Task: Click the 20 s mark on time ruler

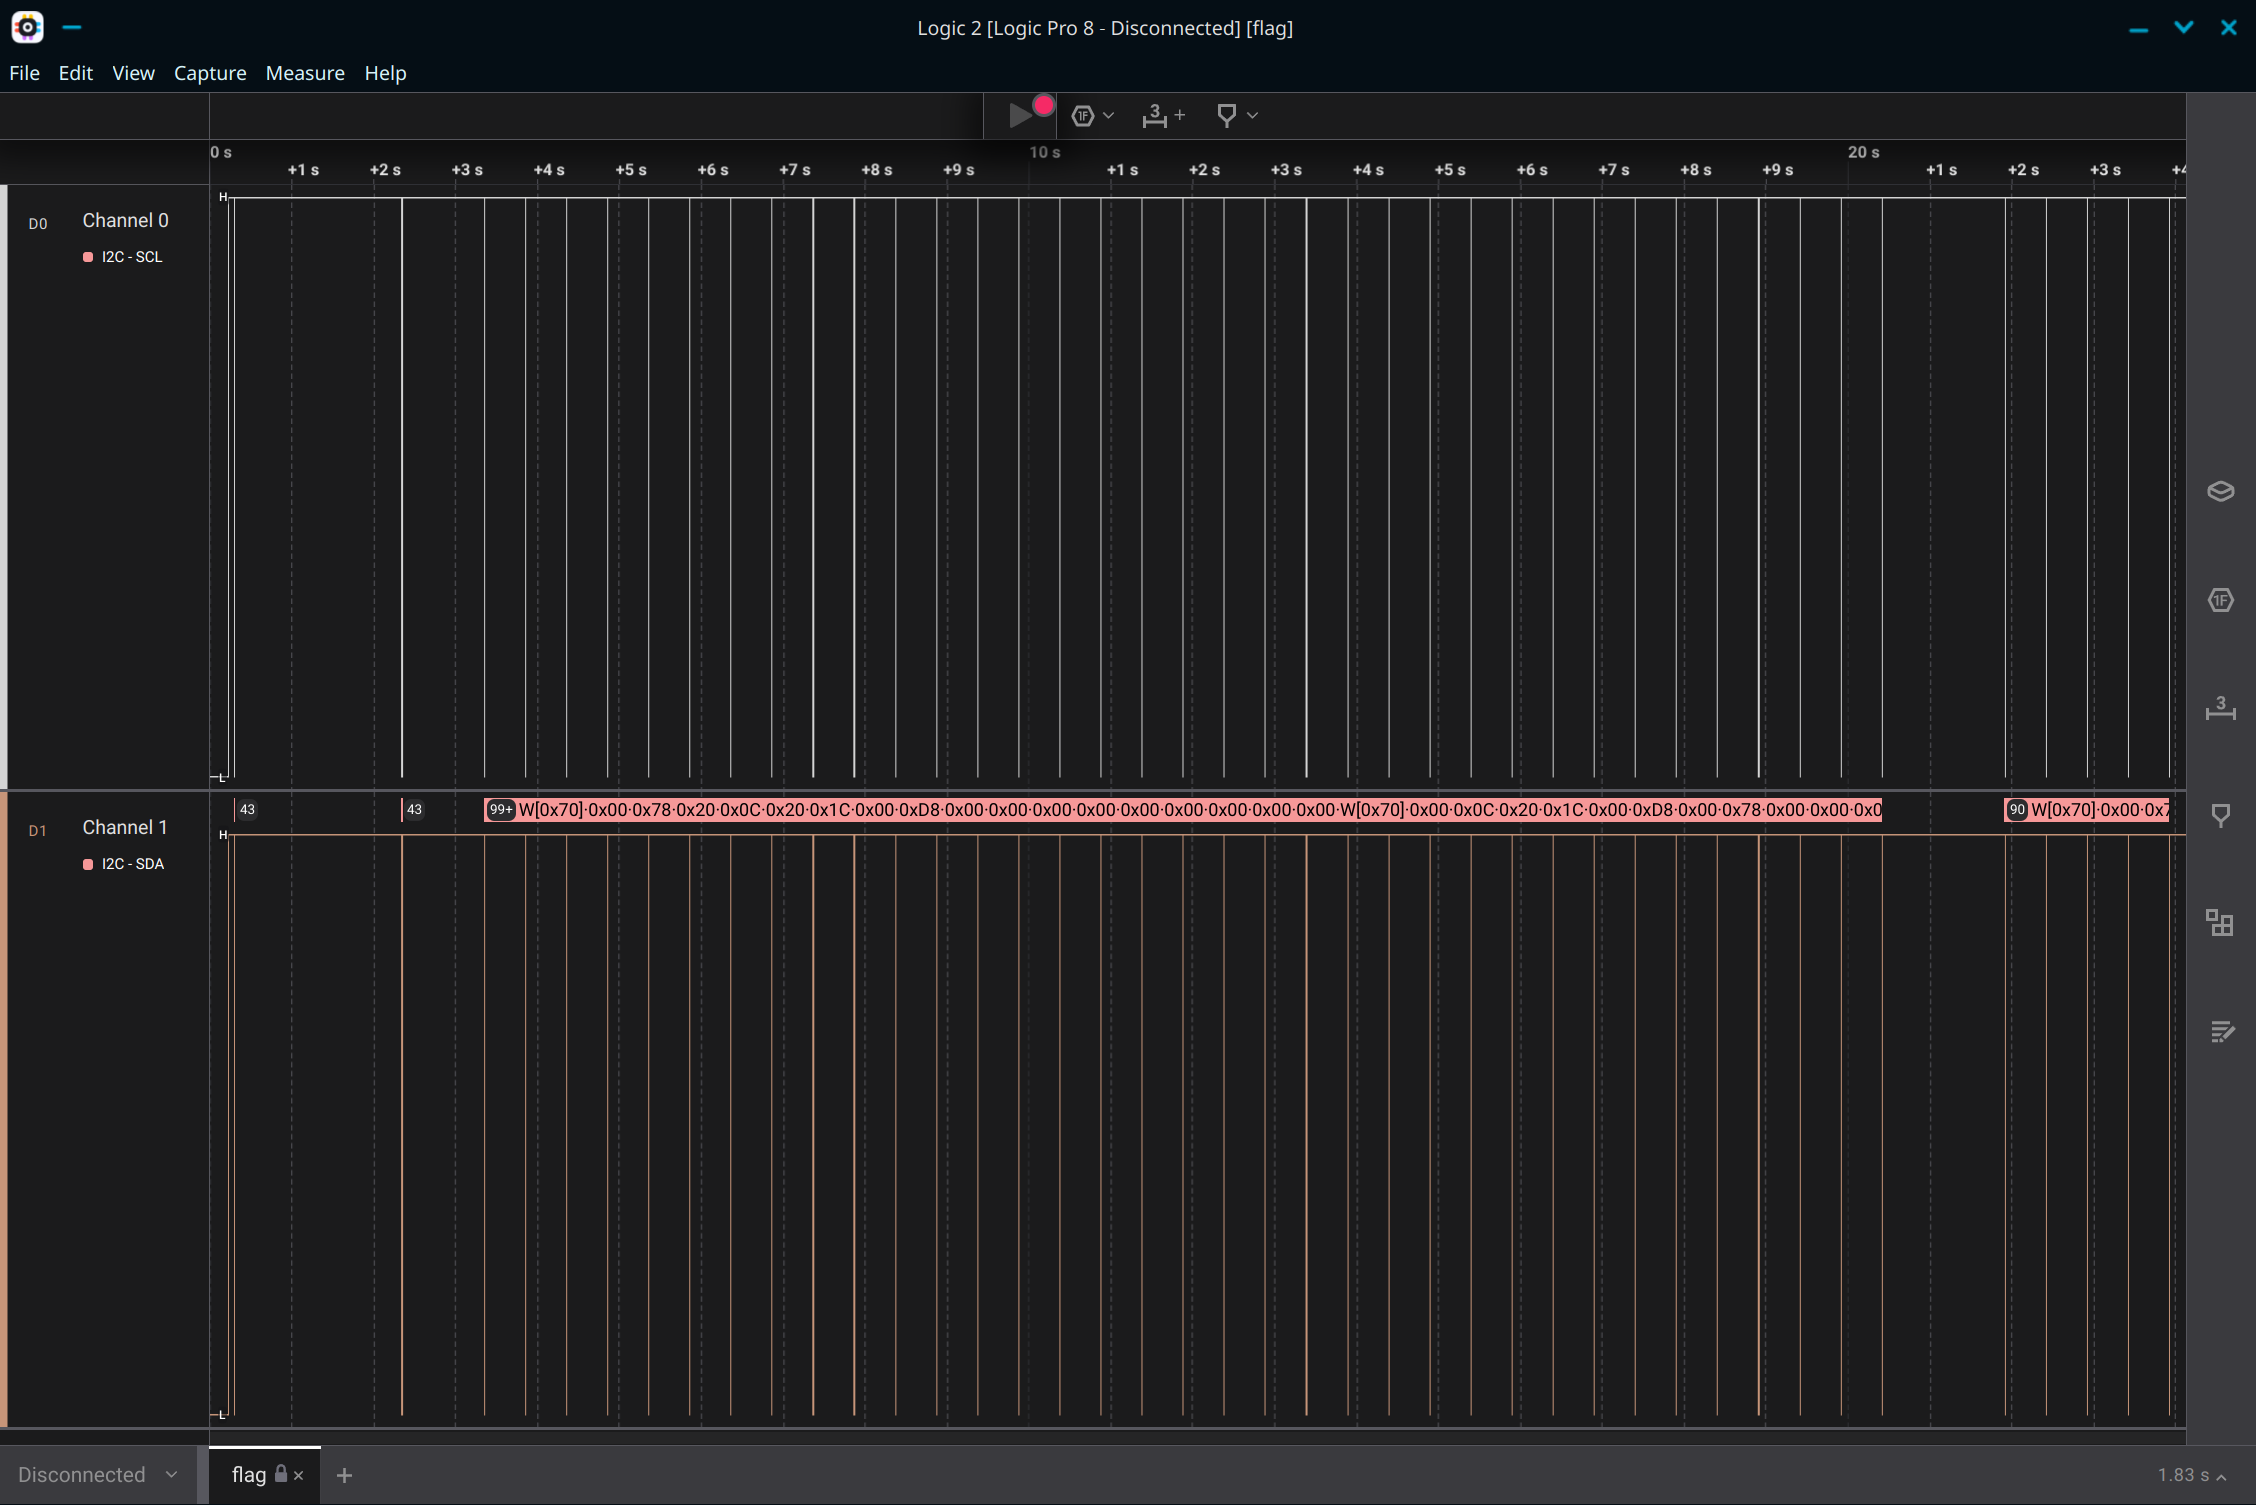Action: coord(1864,152)
